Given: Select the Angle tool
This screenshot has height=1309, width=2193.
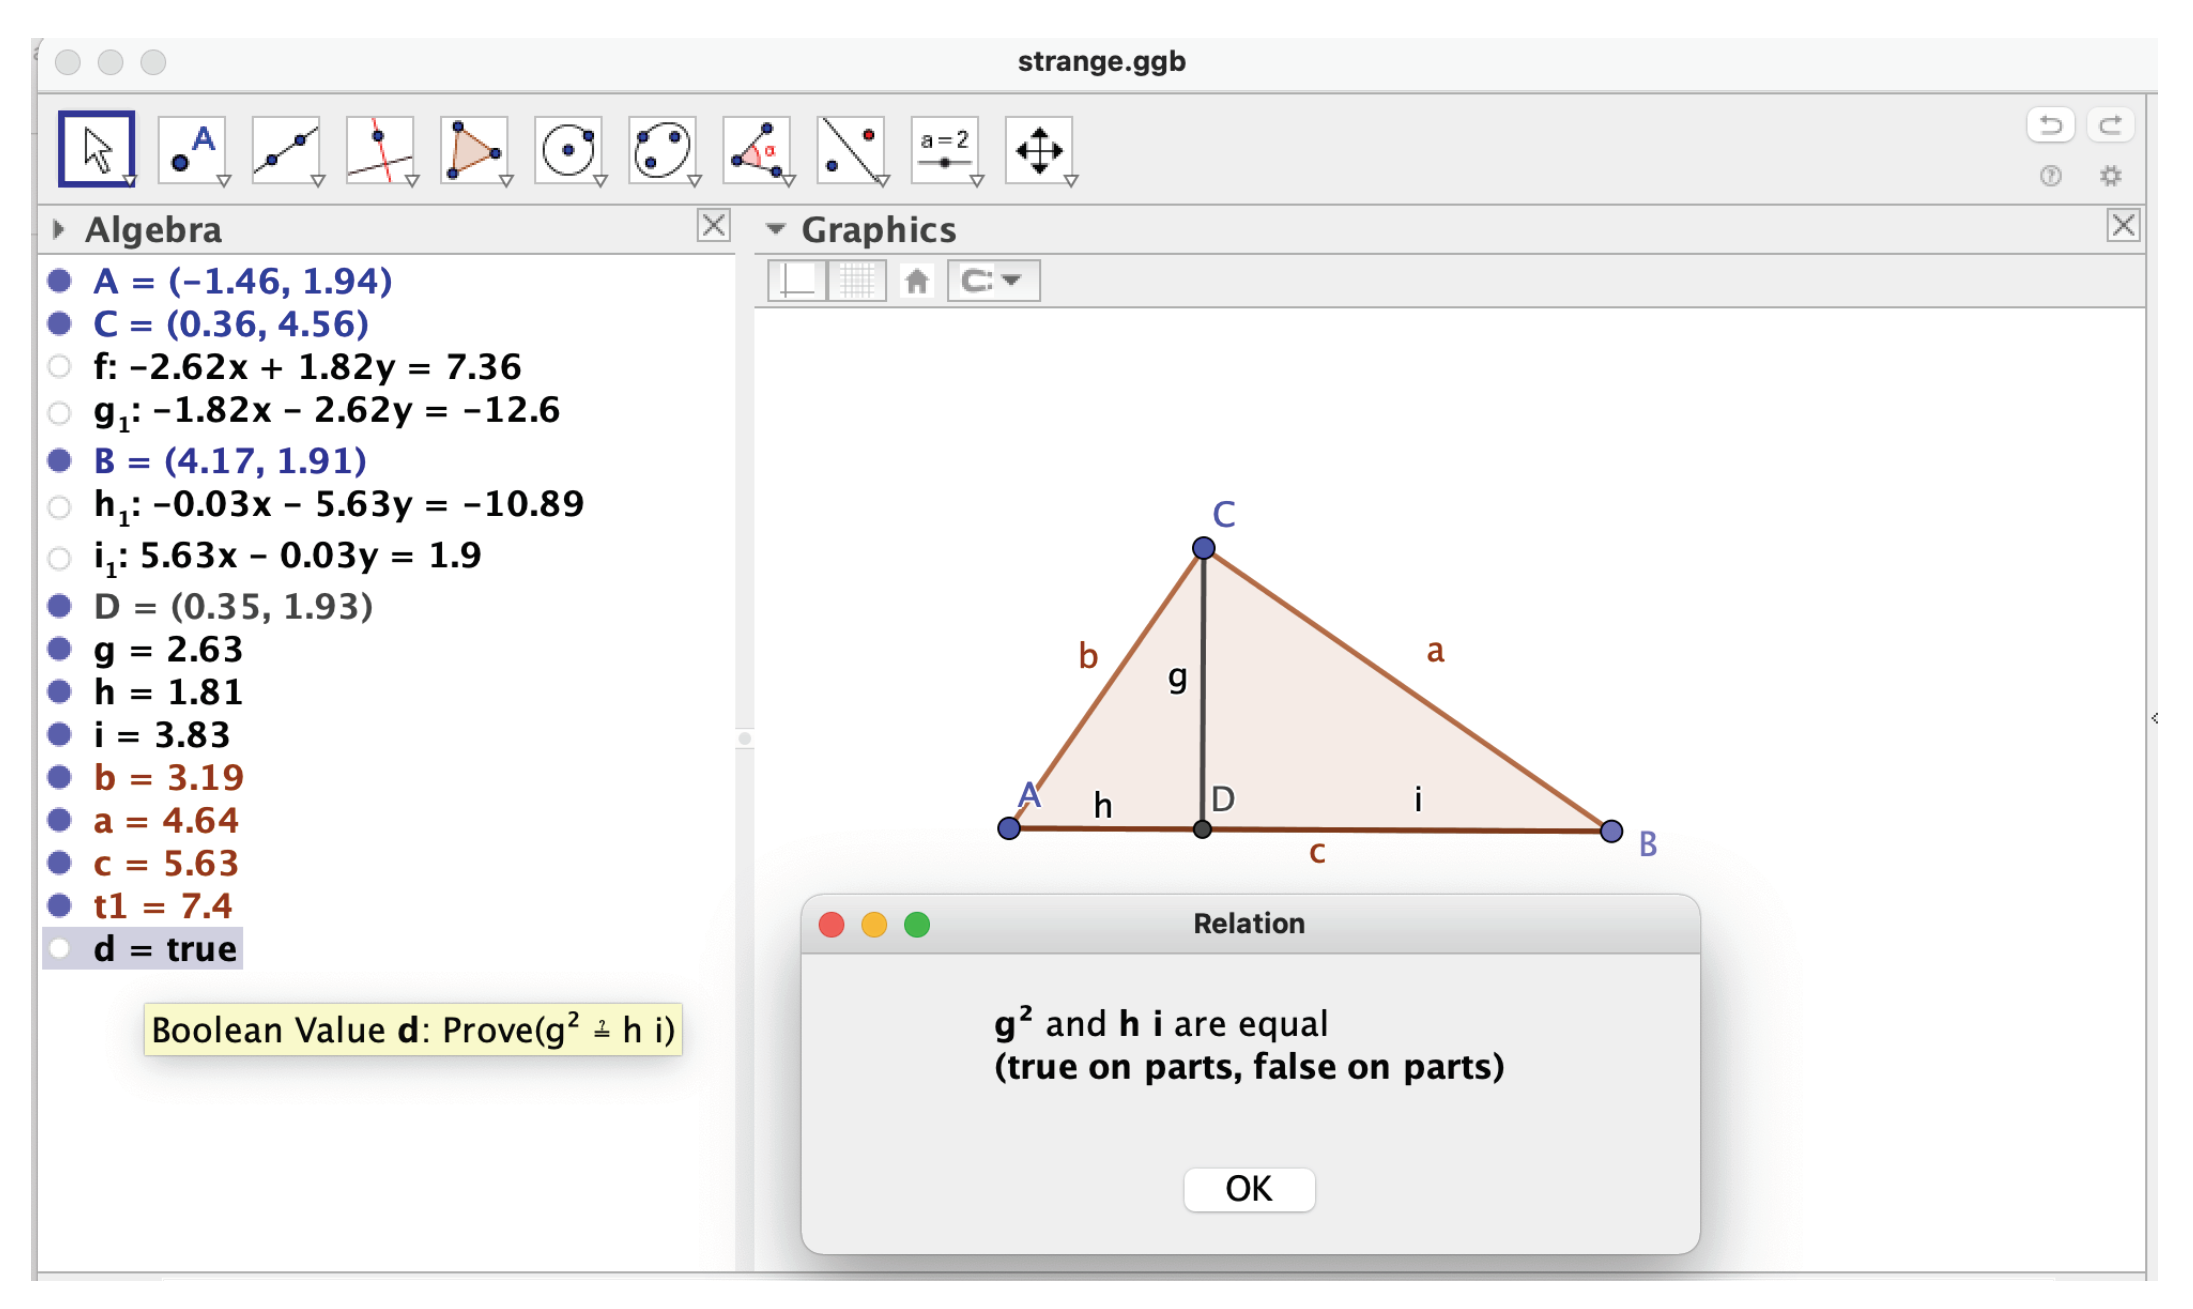Looking at the screenshot, I should click(x=756, y=149).
